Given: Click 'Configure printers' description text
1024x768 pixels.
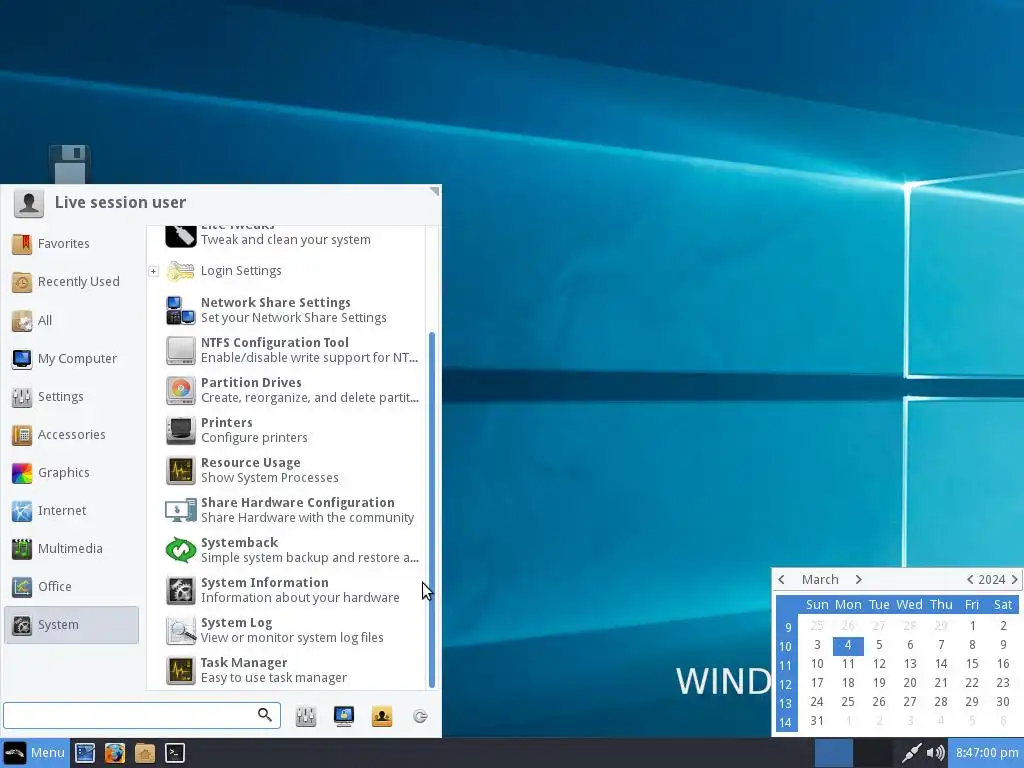Looking at the screenshot, I should pos(254,438).
